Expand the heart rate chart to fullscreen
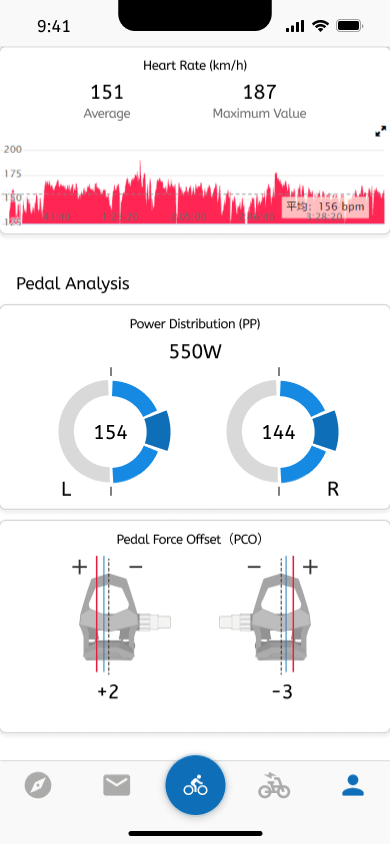This screenshot has width=390, height=844. 380,131
